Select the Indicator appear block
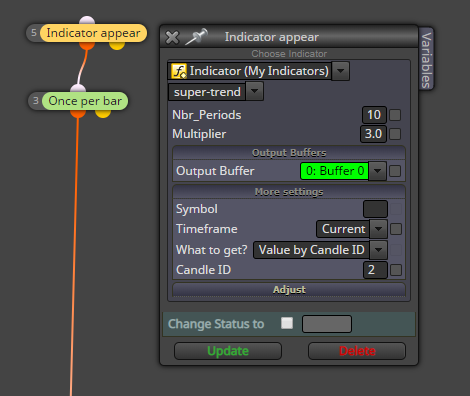Viewport: 470px width, 396px height. pyautogui.click(x=93, y=33)
